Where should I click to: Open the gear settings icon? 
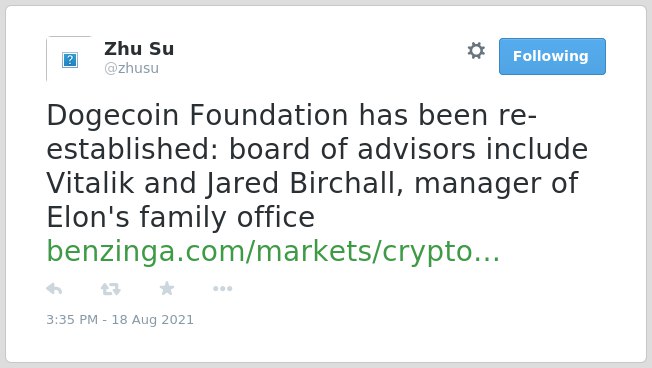point(476,51)
